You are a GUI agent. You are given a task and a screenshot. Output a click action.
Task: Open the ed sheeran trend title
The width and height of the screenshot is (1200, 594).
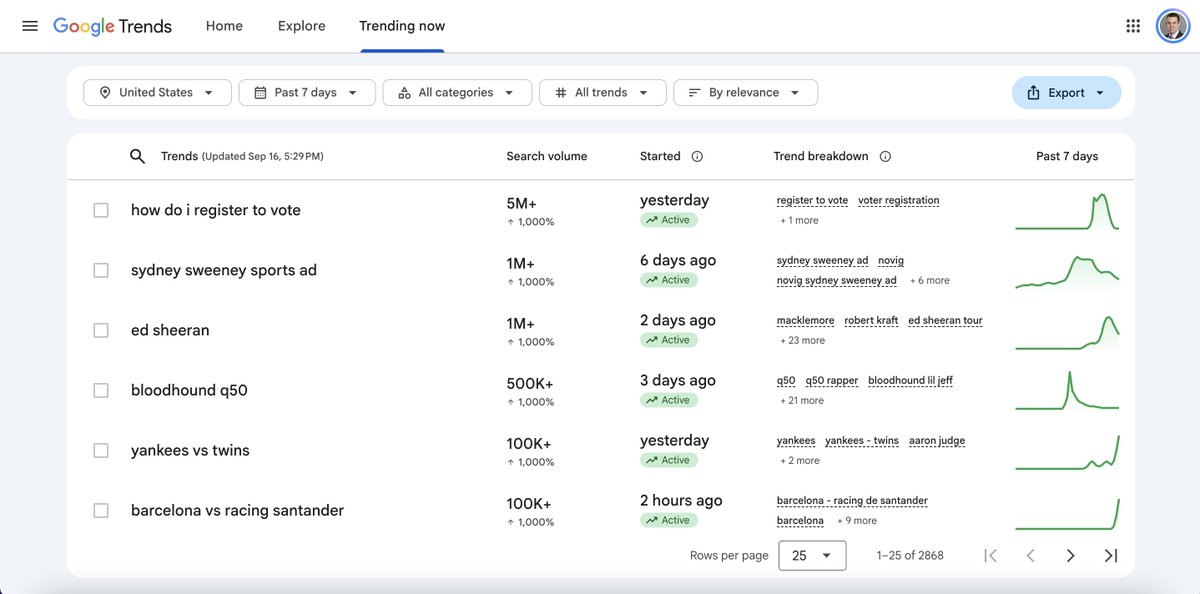coord(170,330)
